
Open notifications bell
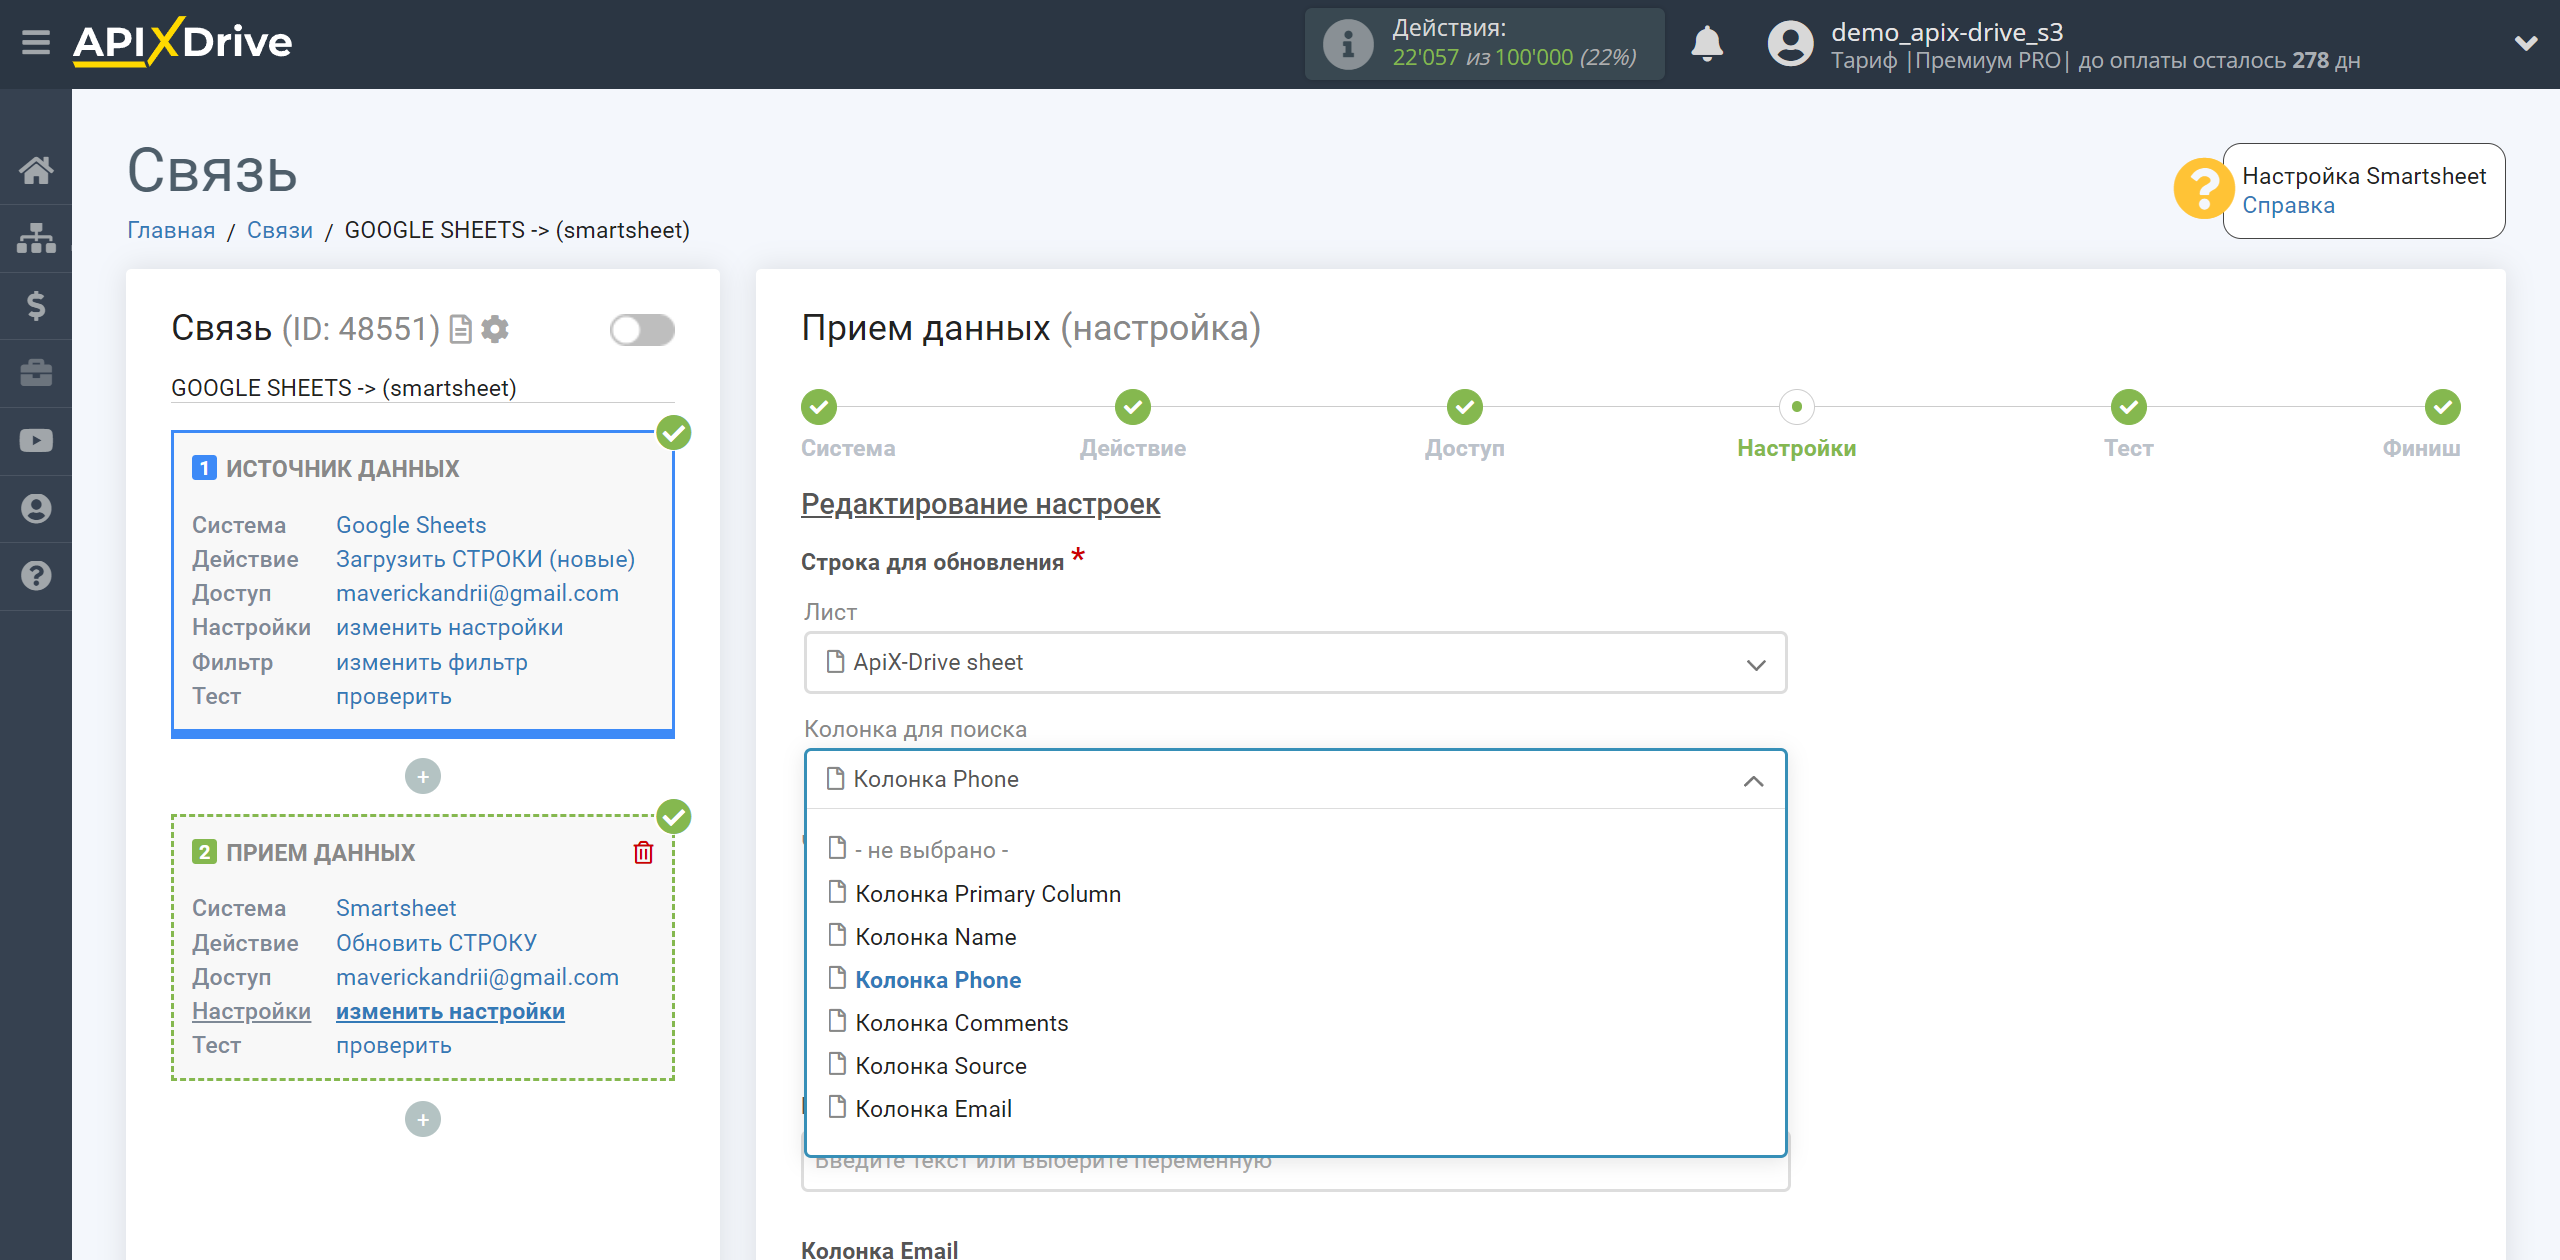1707,44
